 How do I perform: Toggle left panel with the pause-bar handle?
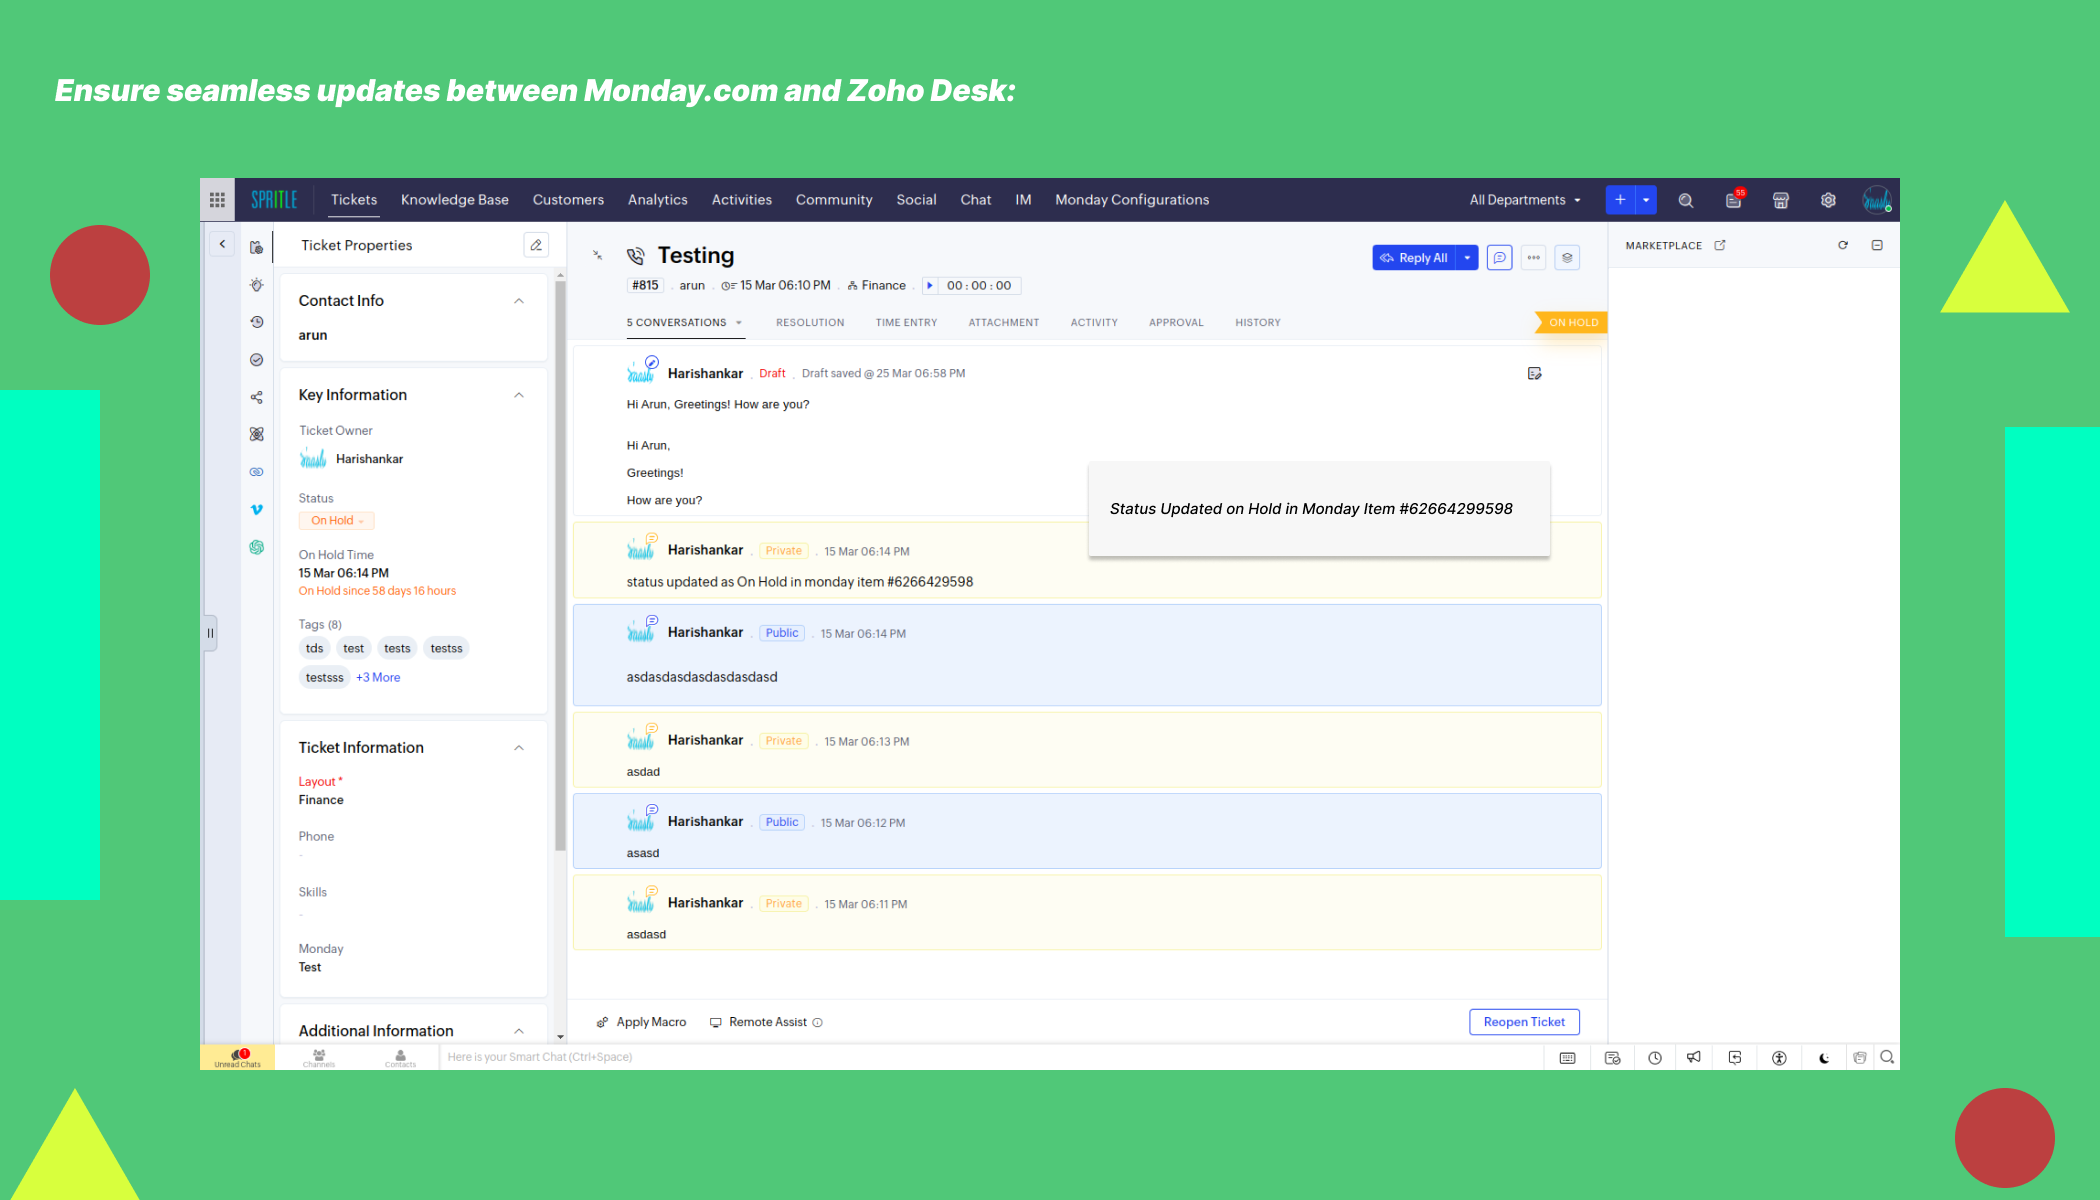pos(210,633)
